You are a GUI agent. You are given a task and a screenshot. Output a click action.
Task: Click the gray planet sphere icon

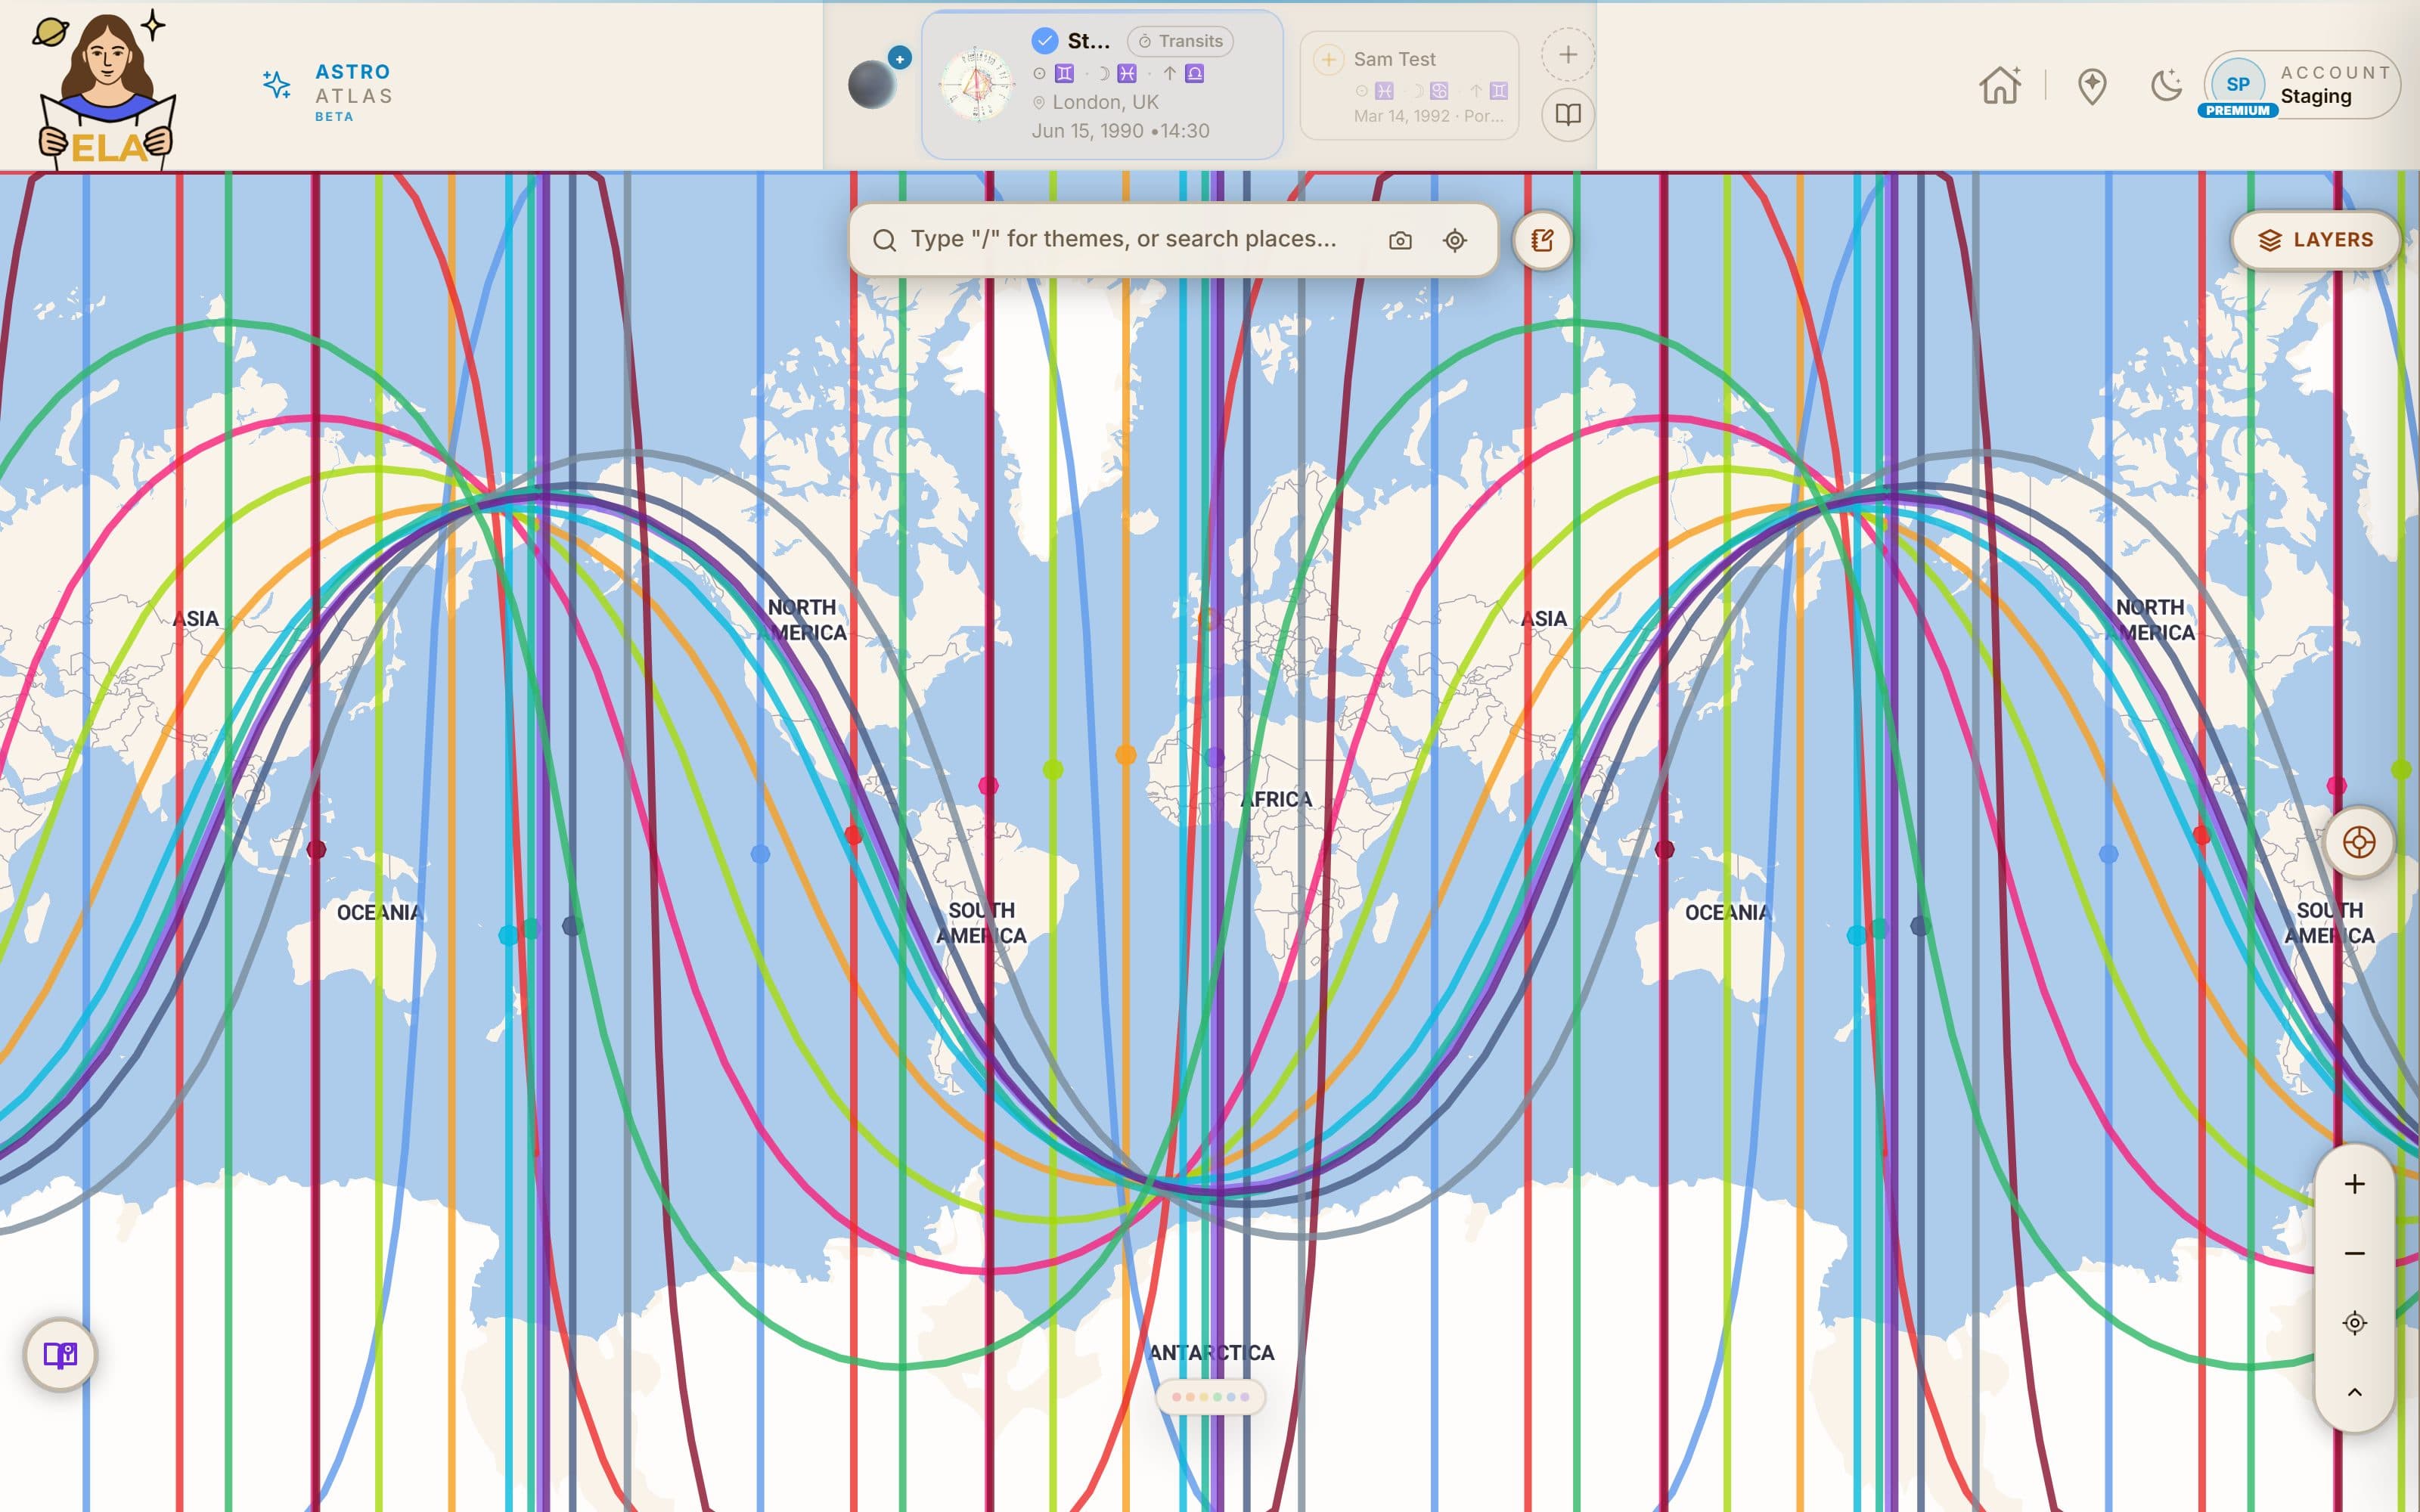872,85
